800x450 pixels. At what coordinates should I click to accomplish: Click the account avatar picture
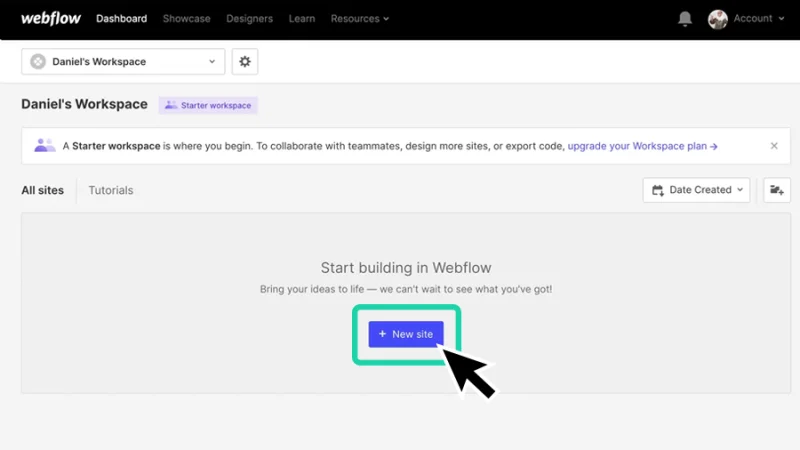(717, 19)
